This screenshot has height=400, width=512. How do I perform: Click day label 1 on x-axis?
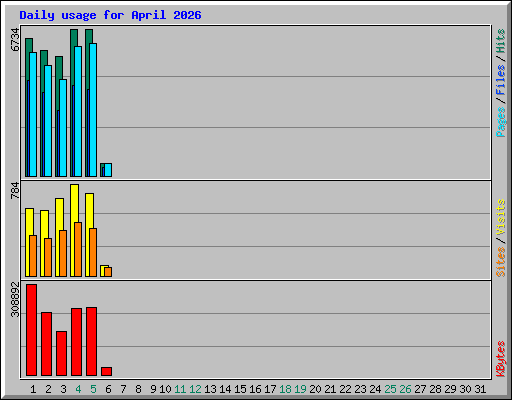(x=33, y=389)
